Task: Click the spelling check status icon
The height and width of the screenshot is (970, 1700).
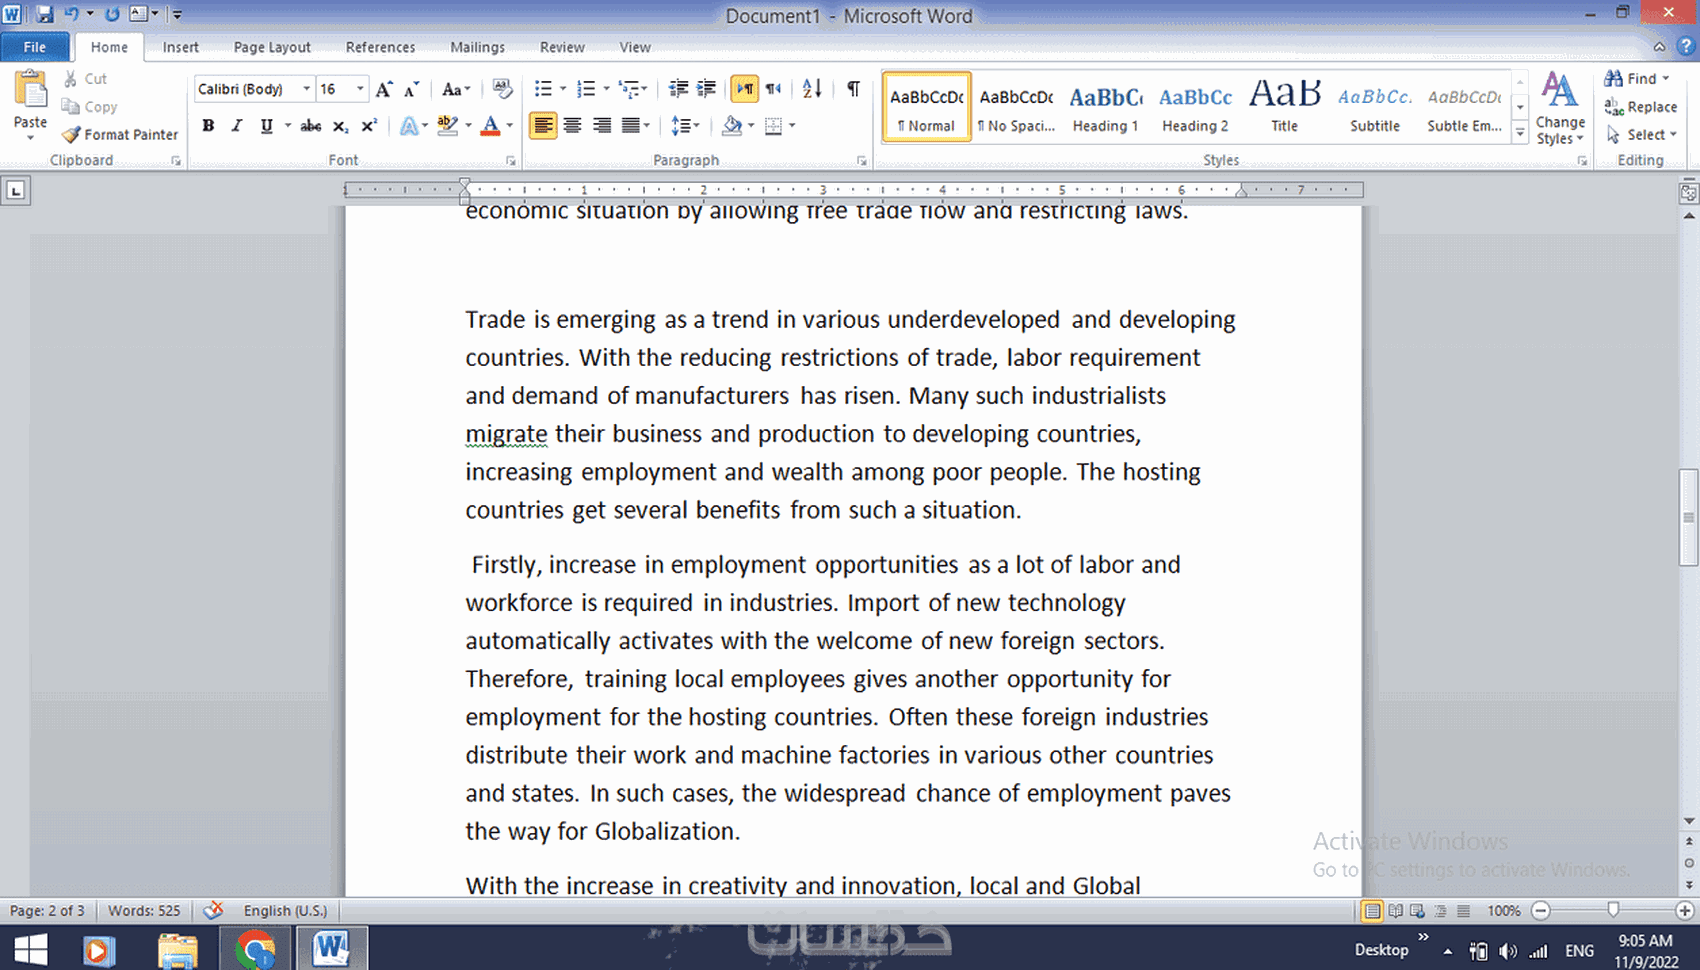Action: 213,910
